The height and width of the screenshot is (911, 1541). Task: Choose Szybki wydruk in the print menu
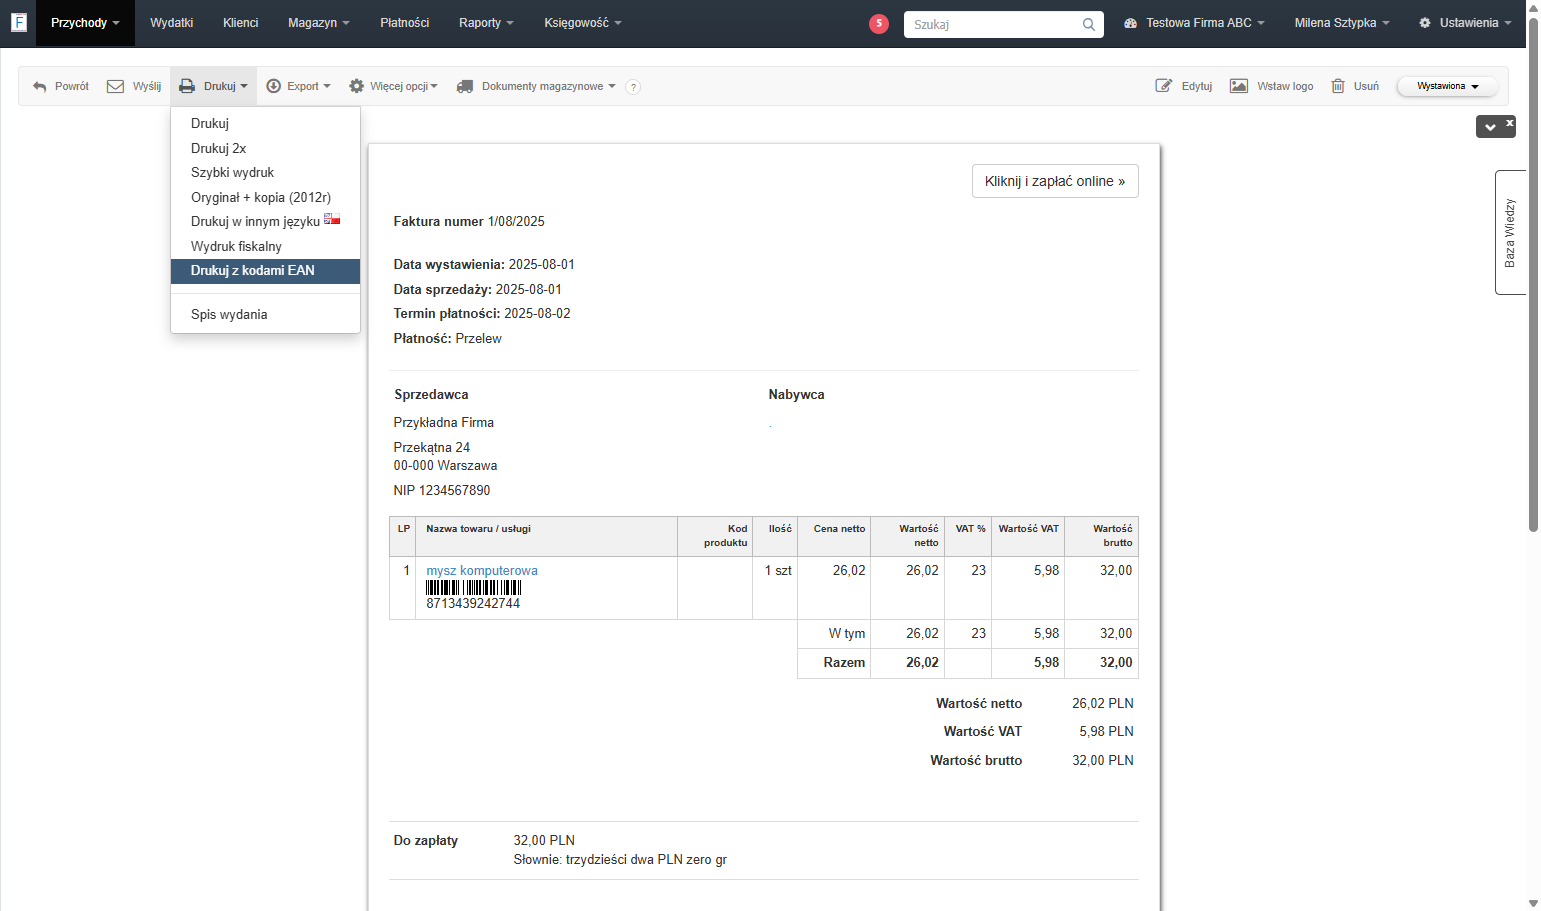(265, 172)
